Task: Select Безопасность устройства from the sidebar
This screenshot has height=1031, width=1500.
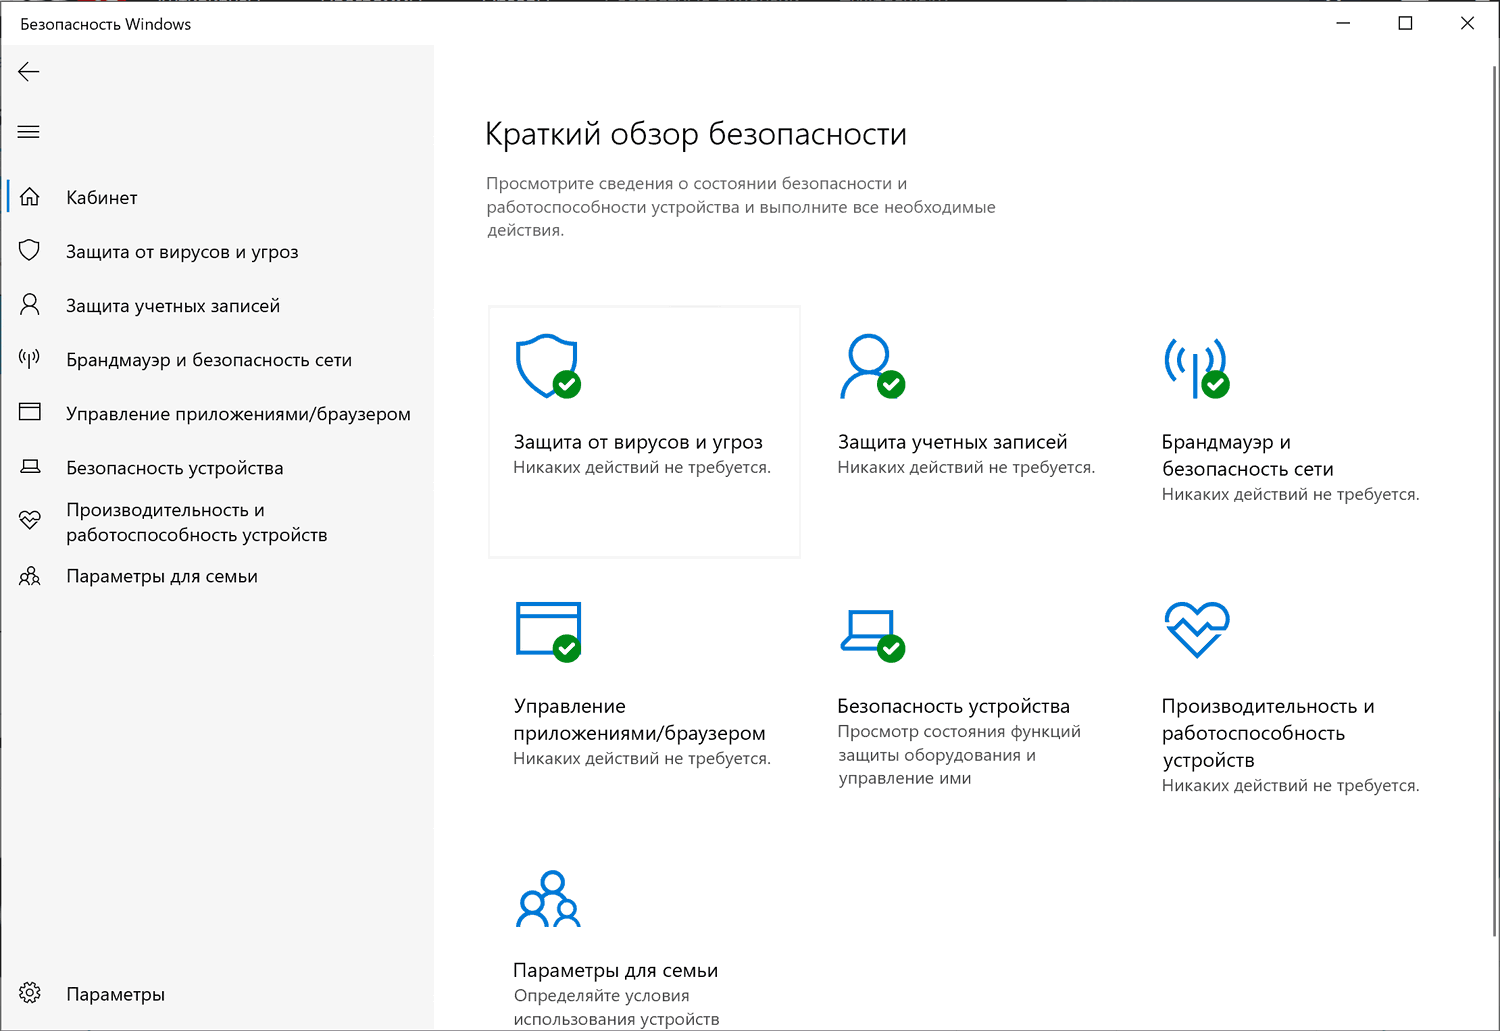Action: [175, 466]
